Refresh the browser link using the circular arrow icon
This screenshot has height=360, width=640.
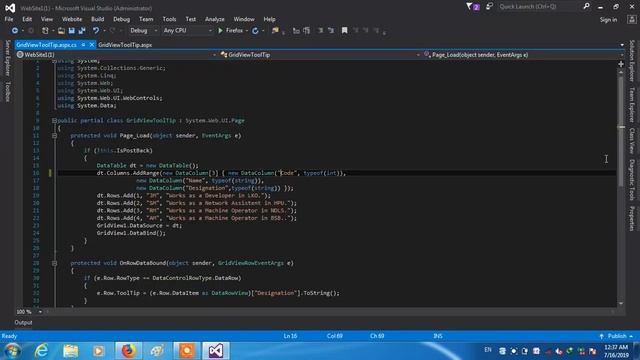(x=255, y=31)
